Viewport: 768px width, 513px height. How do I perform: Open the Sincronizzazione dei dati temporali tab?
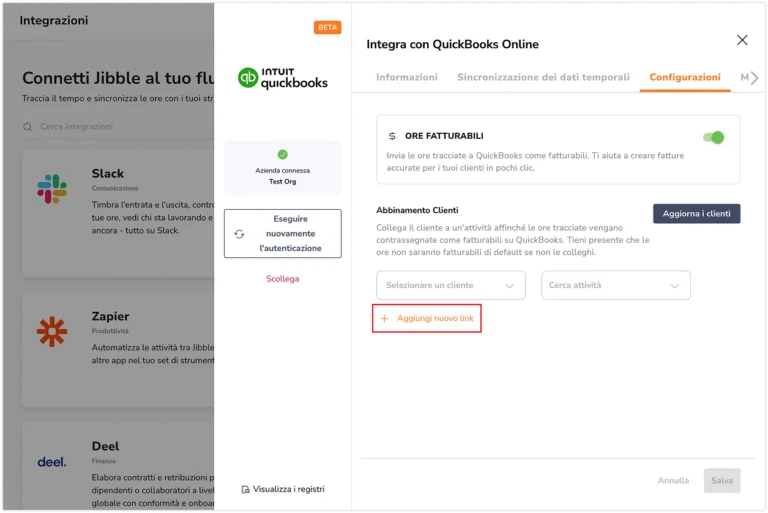(543, 77)
